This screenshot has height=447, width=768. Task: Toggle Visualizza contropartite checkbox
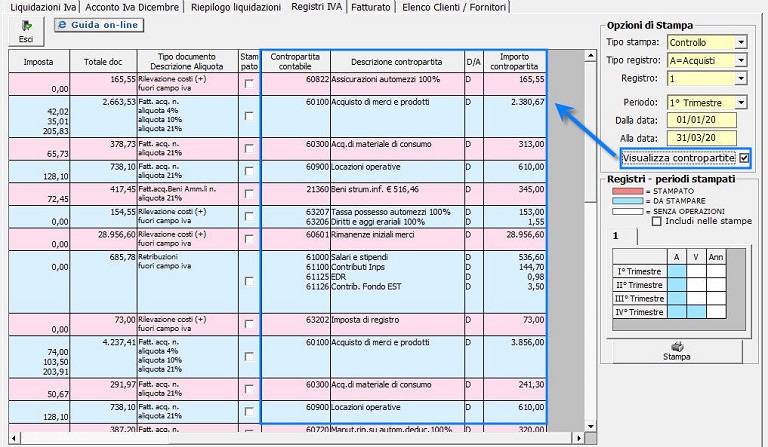click(744, 158)
